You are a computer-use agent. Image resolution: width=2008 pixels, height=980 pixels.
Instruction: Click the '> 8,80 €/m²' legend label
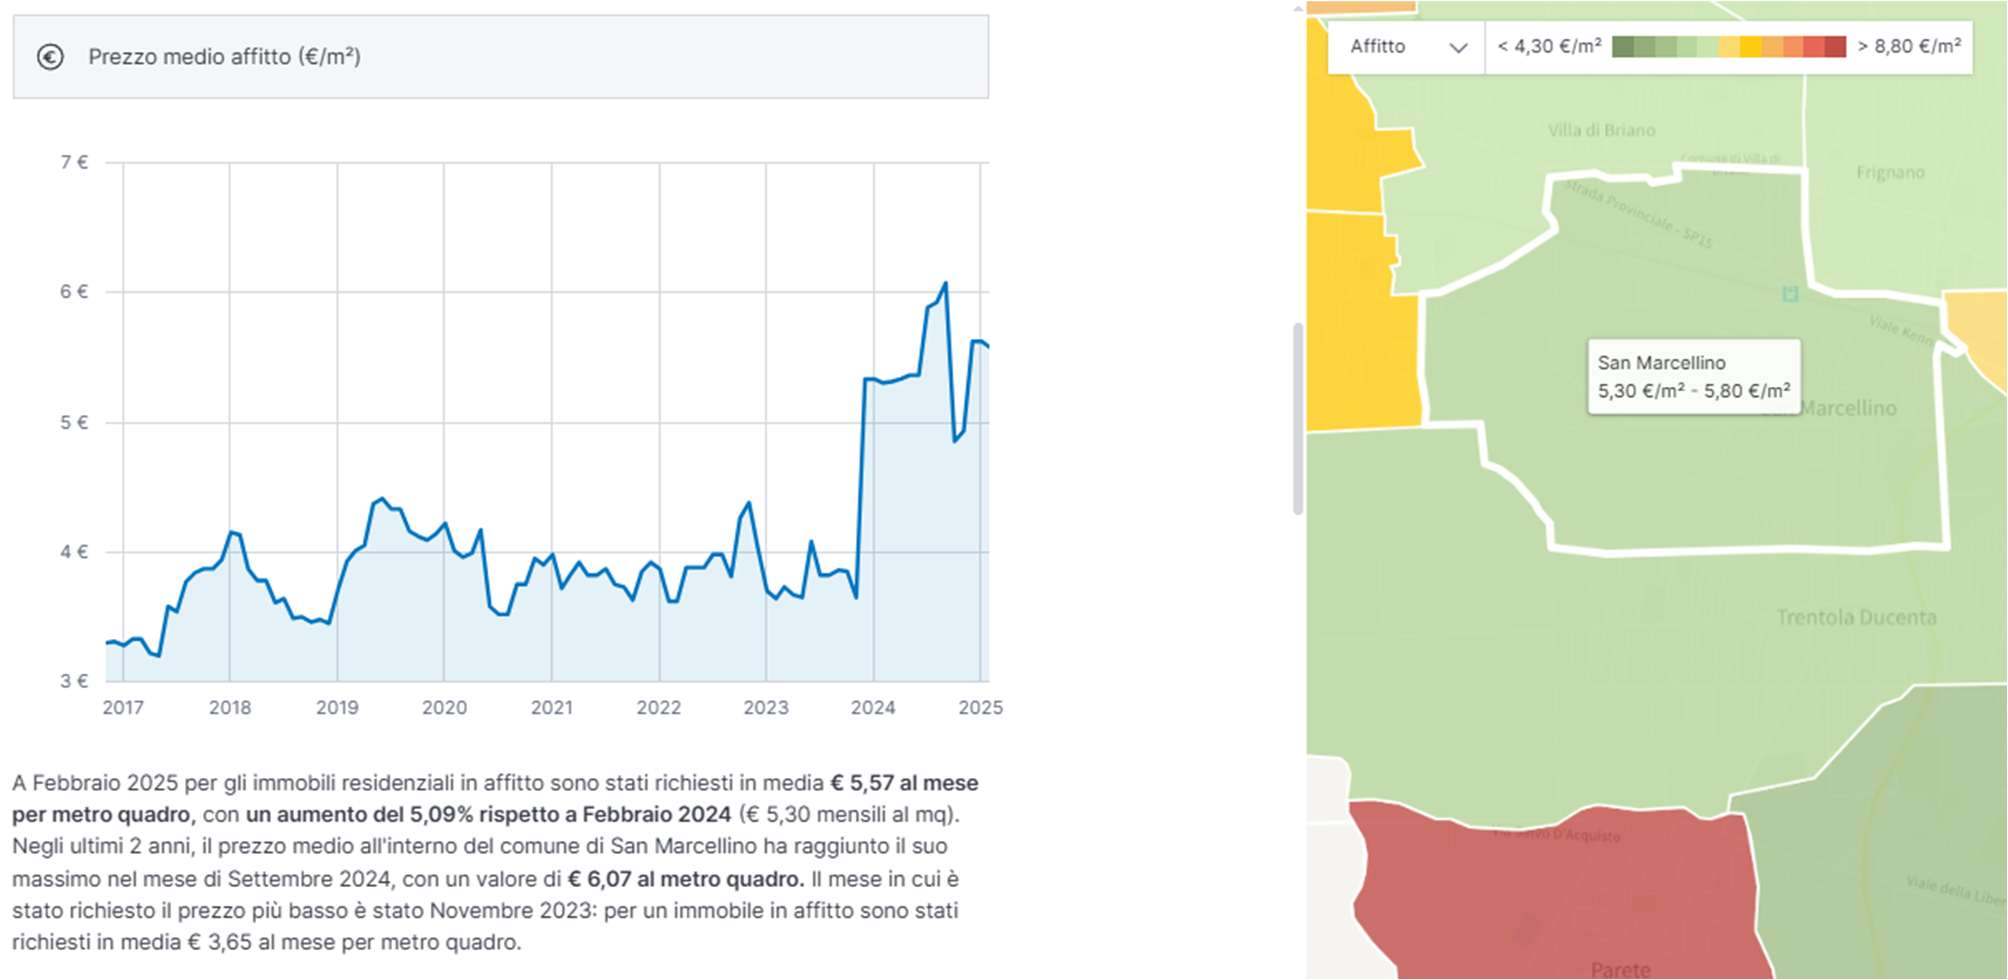1909,47
